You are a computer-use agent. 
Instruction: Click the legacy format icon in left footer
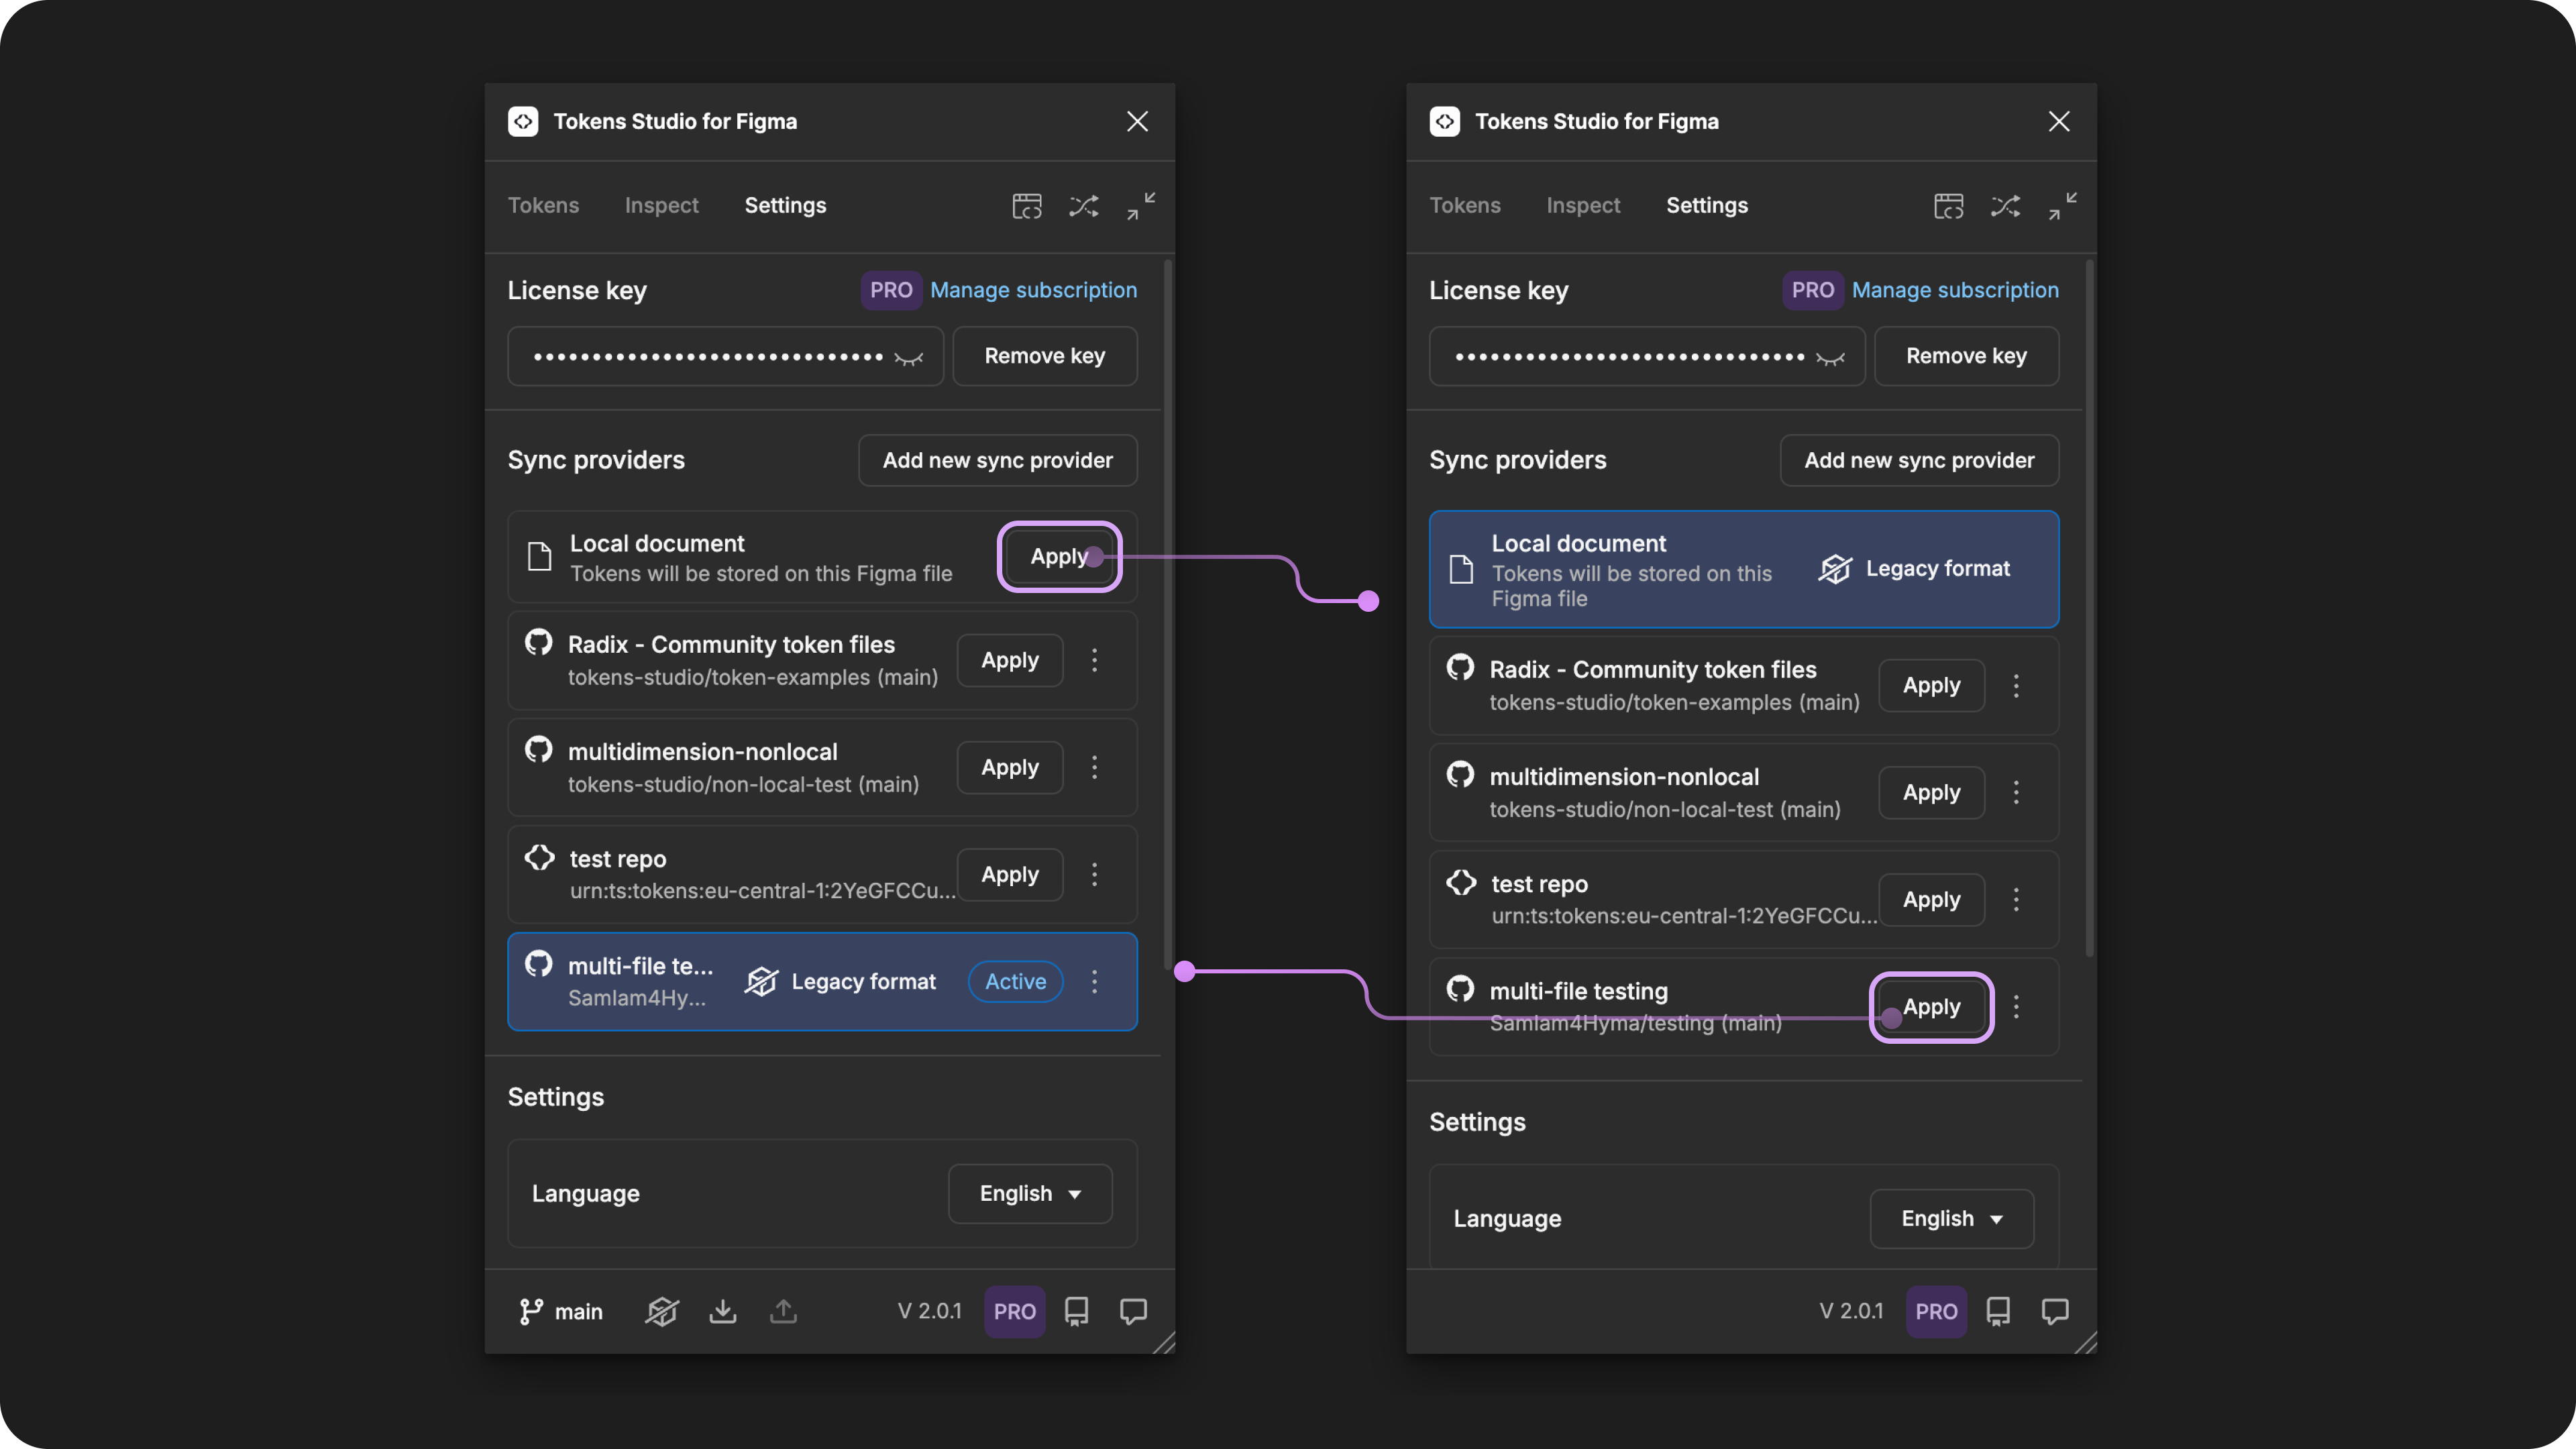(661, 1311)
